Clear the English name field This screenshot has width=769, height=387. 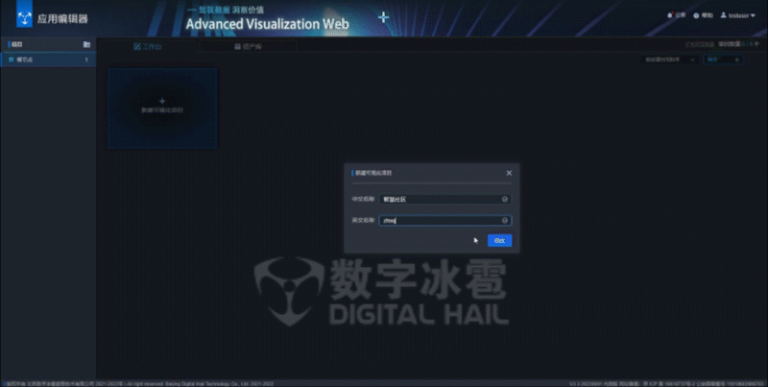tap(505, 220)
